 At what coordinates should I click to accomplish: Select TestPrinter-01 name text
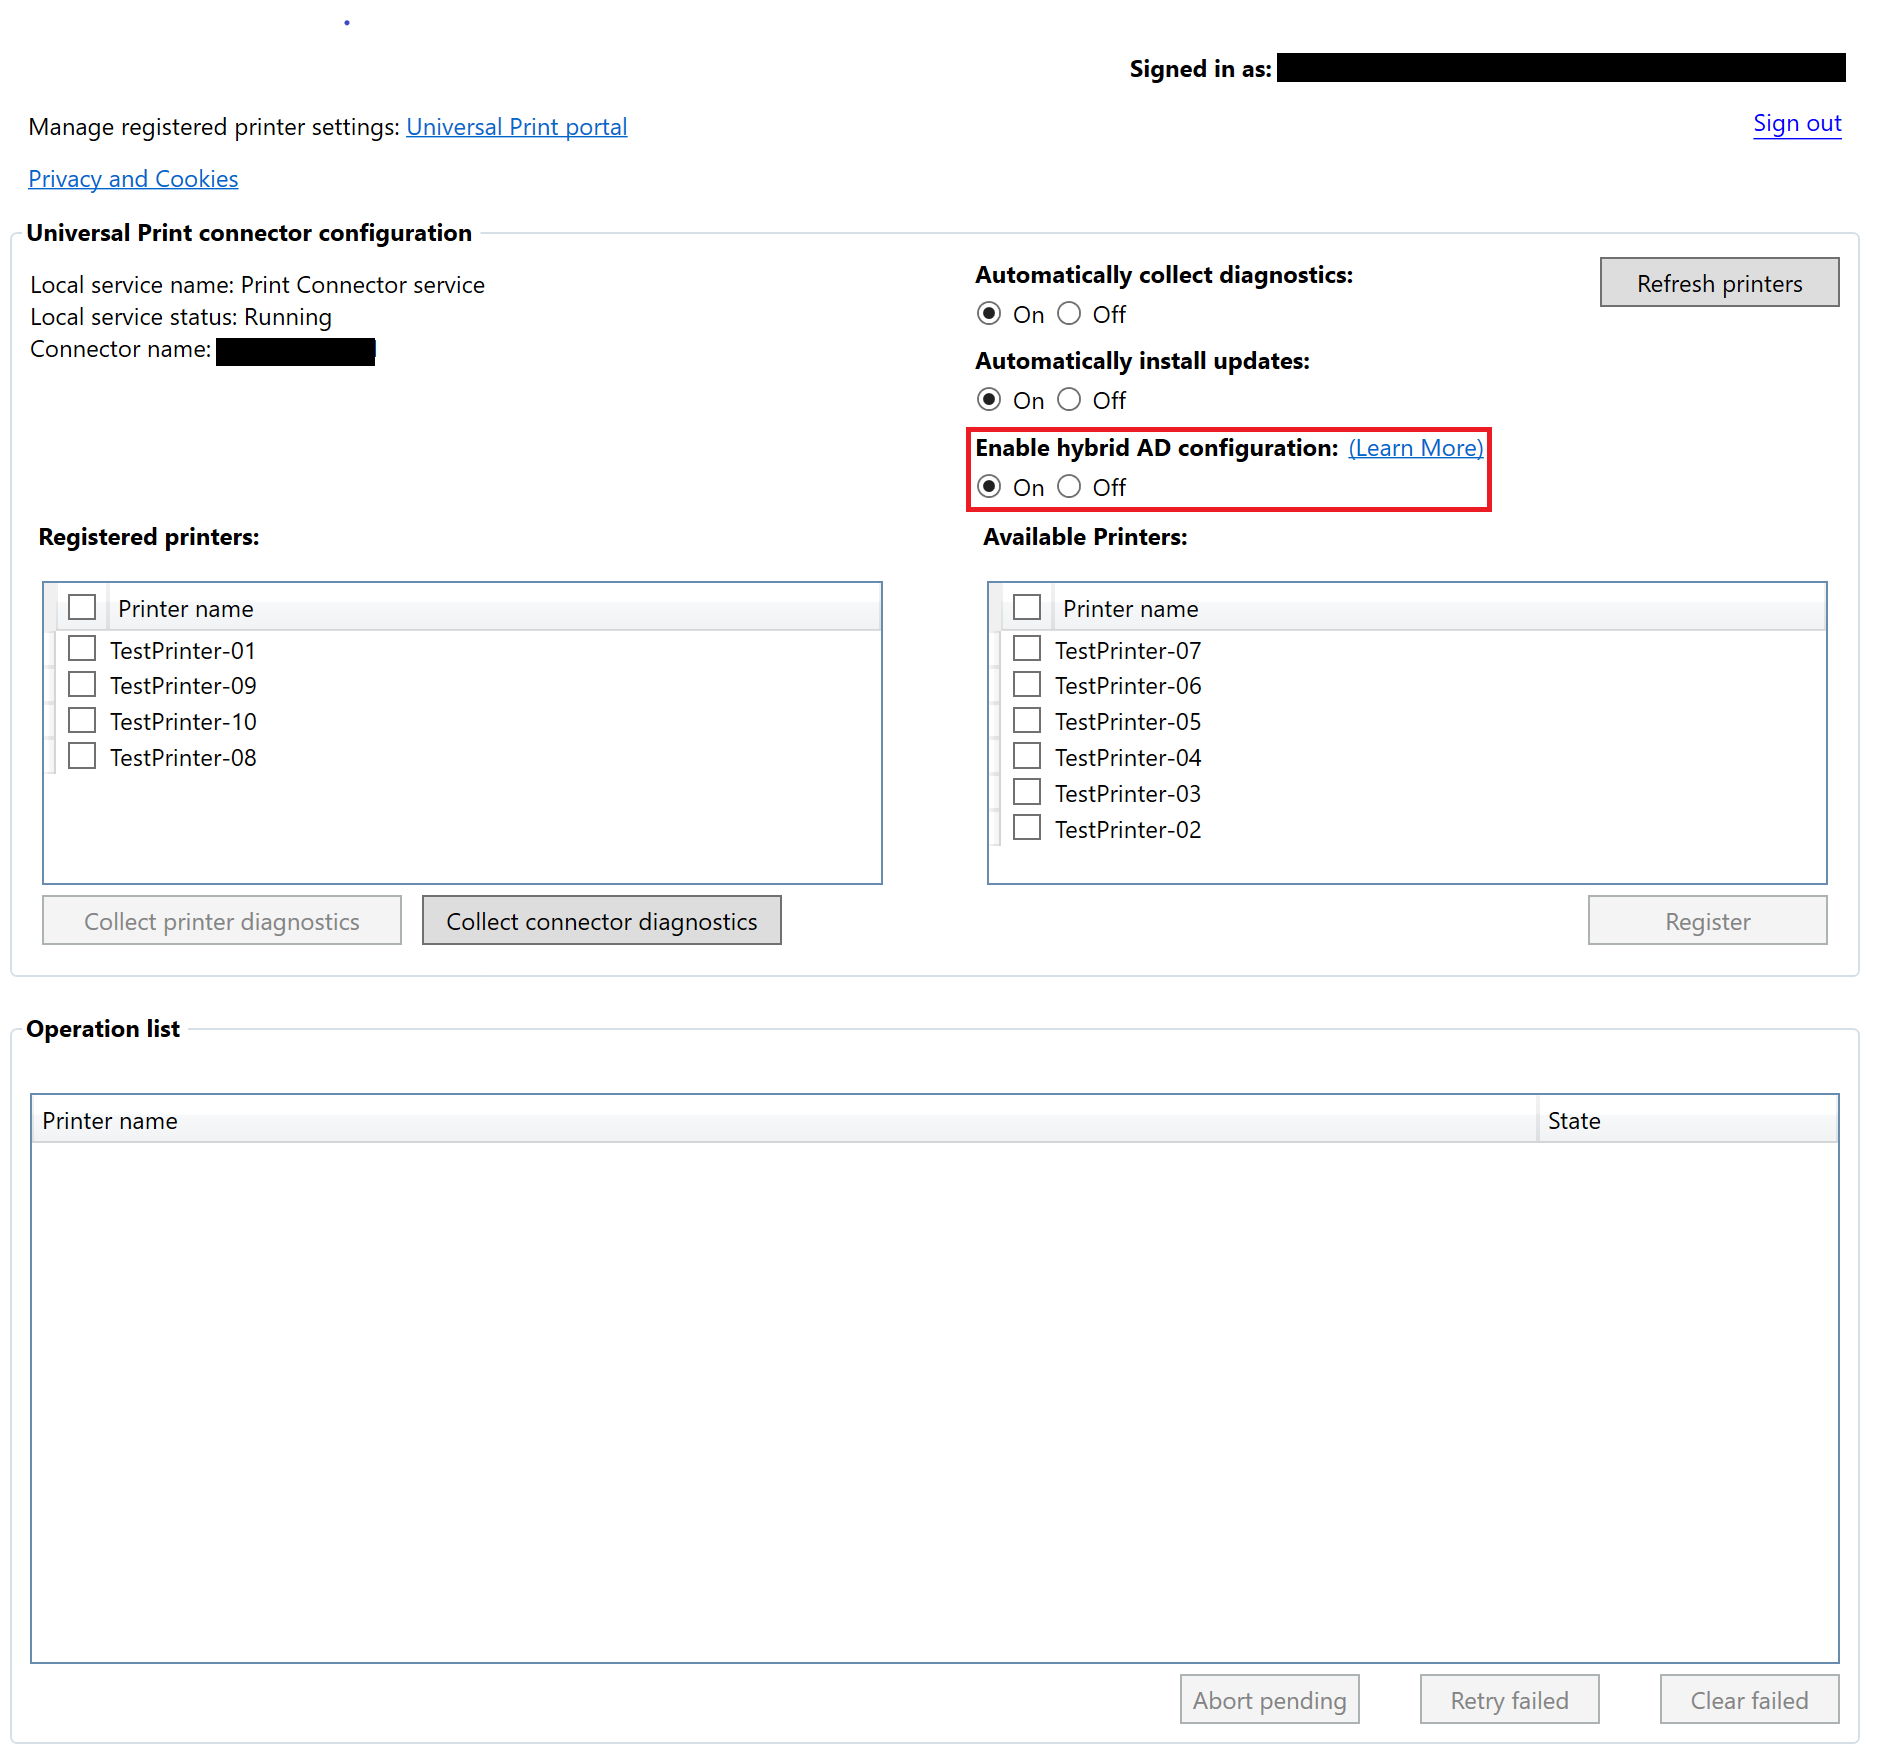coord(183,651)
